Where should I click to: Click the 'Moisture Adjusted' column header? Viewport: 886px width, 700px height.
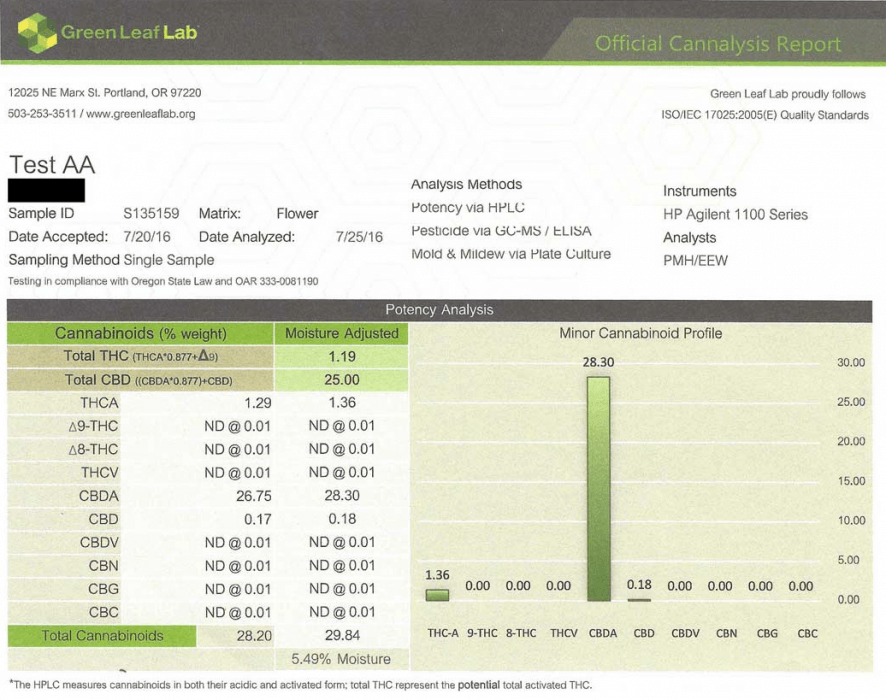[x=341, y=333]
